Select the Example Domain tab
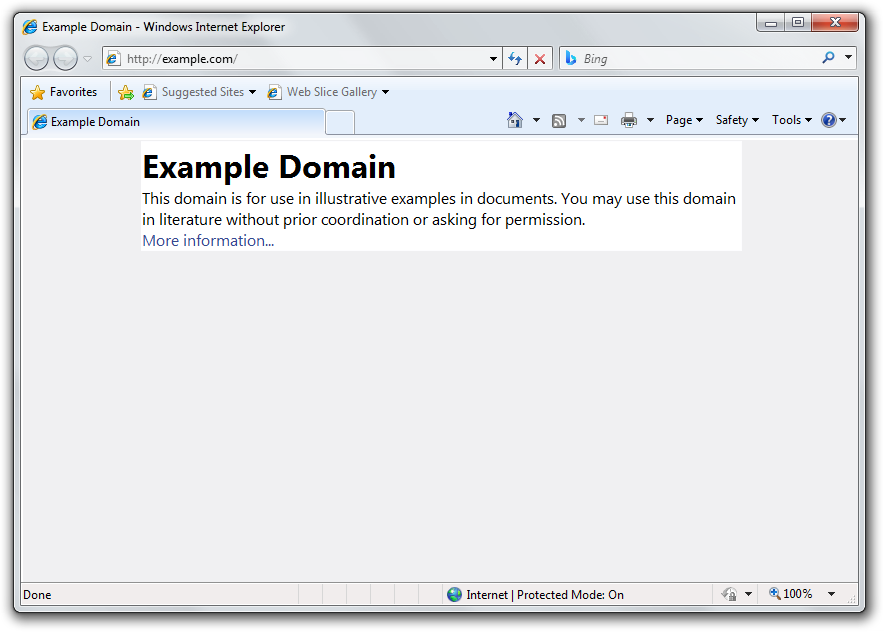 [176, 122]
